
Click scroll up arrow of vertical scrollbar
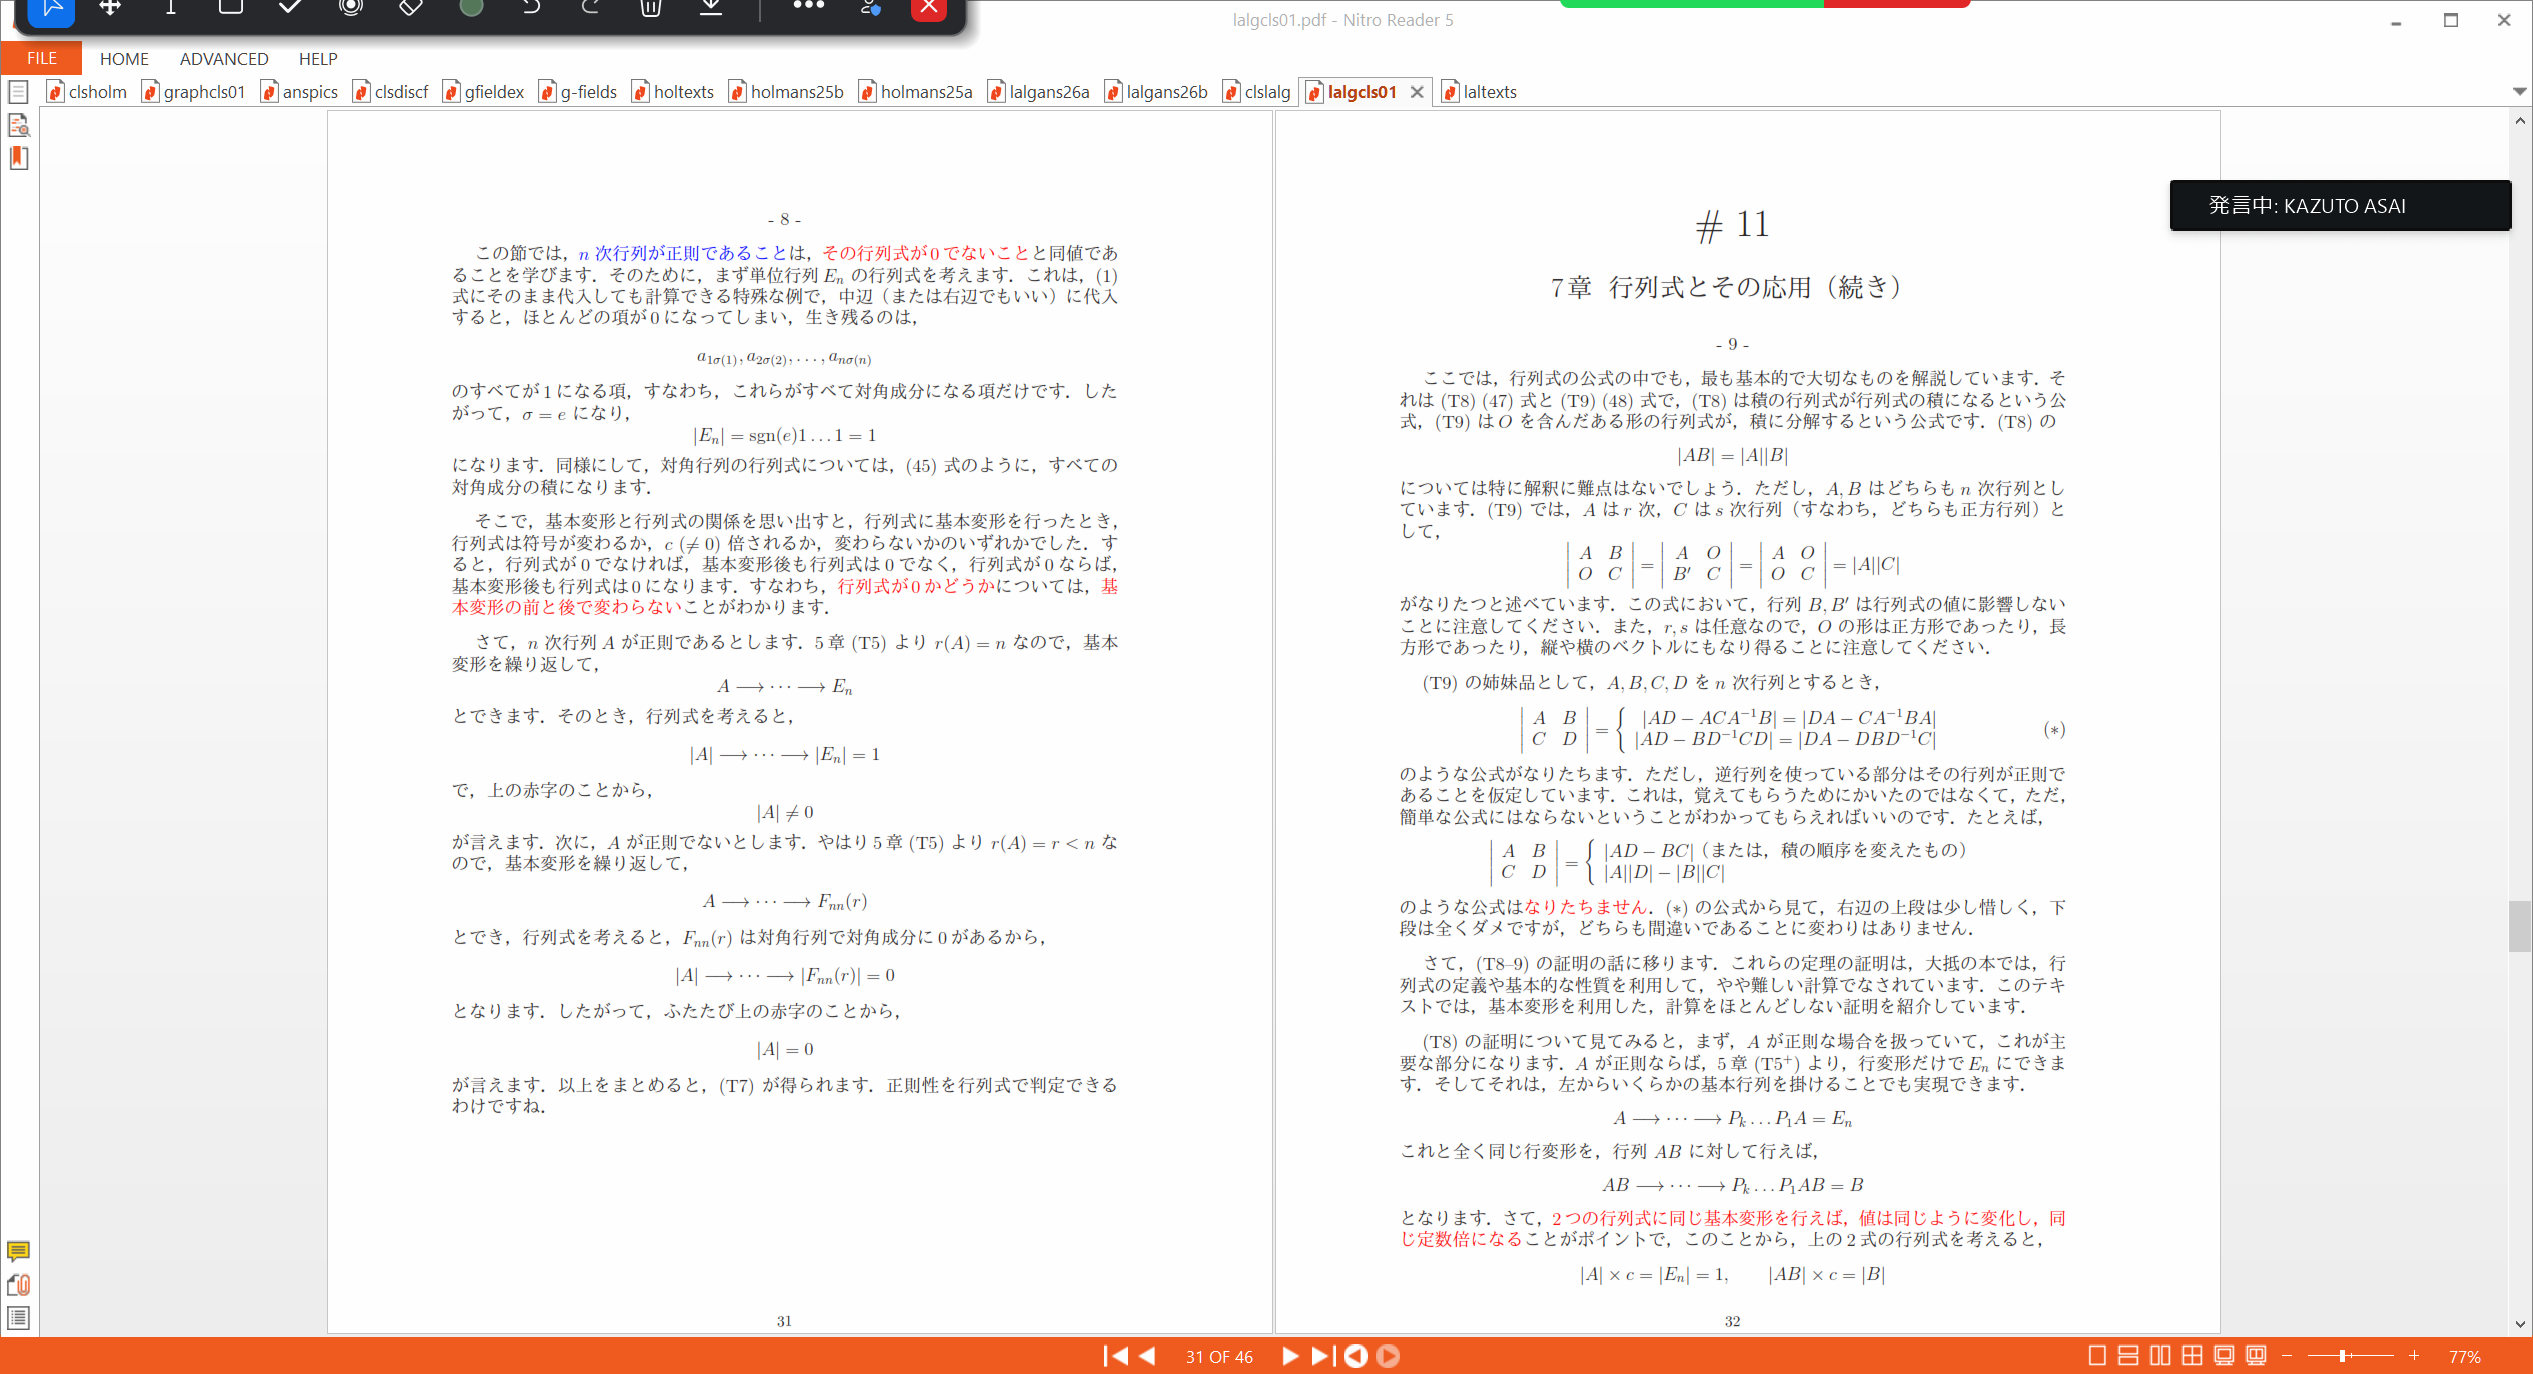click(2519, 120)
